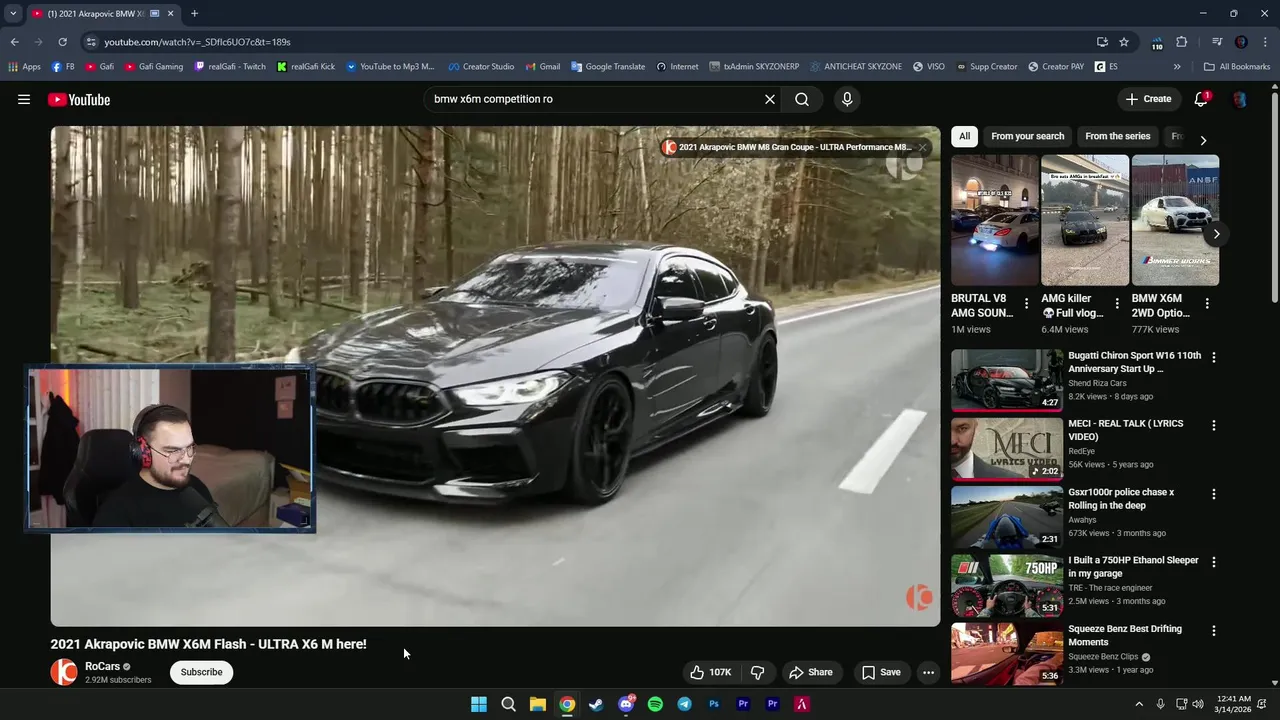Select the All filter chip
This screenshot has height=720, width=1280.
coord(964,136)
